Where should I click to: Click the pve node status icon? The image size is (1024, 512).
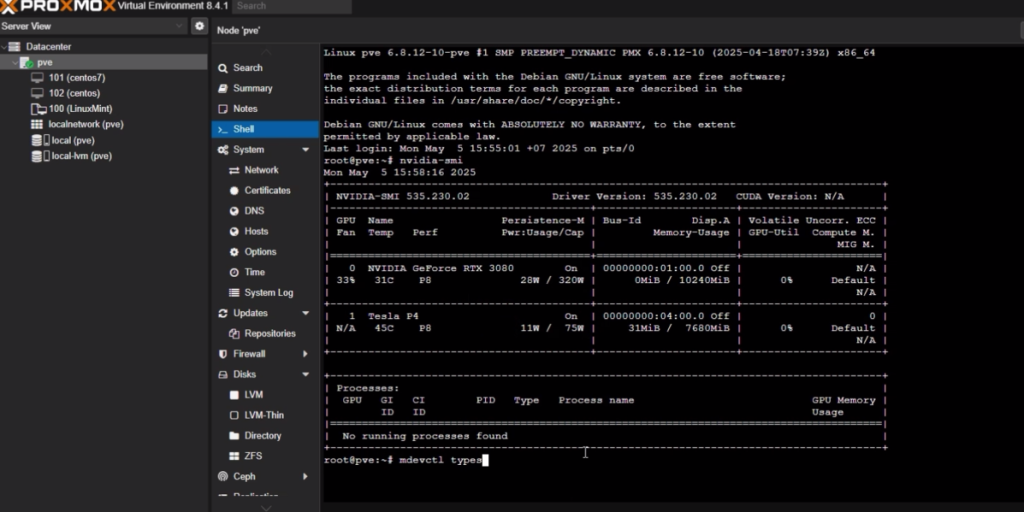26,63
